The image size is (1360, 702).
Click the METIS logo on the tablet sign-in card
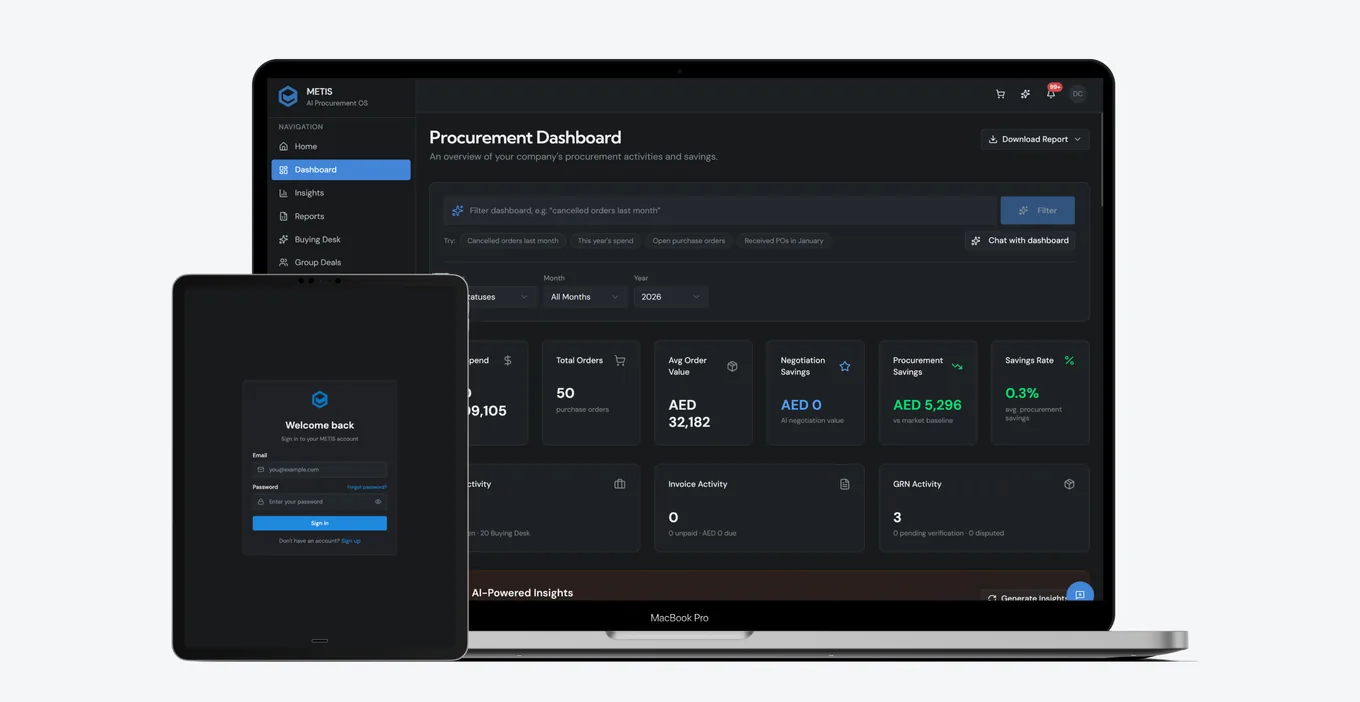pos(320,400)
